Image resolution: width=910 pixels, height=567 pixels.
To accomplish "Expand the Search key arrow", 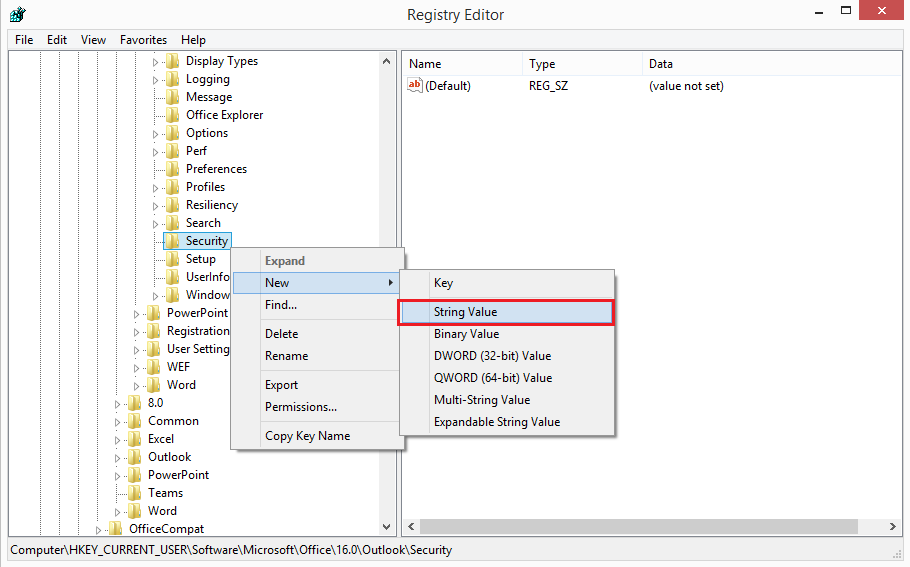I will [155, 224].
